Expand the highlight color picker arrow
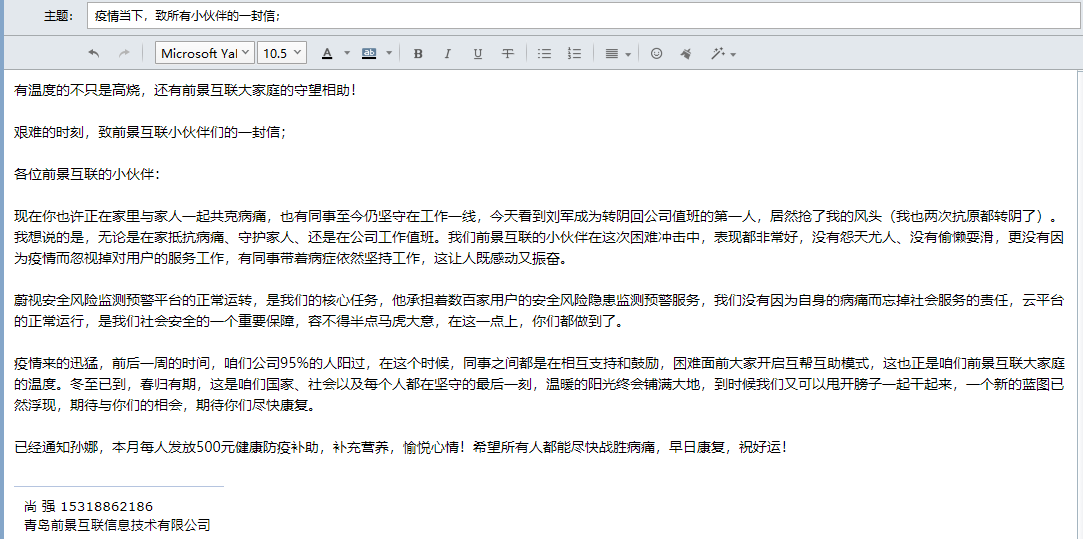This screenshot has width=1083, height=539. coord(389,53)
